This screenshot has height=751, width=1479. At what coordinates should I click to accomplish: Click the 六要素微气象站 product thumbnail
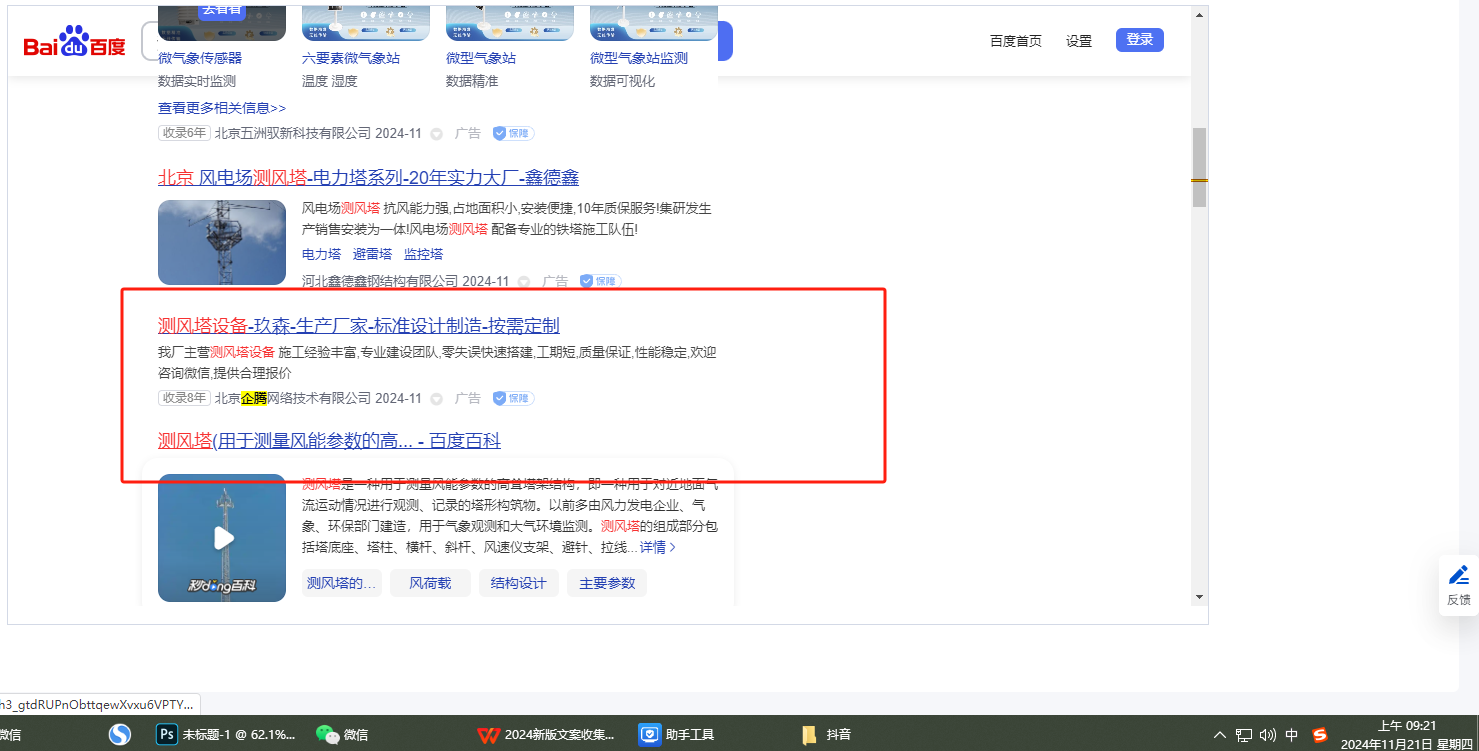click(x=366, y=23)
